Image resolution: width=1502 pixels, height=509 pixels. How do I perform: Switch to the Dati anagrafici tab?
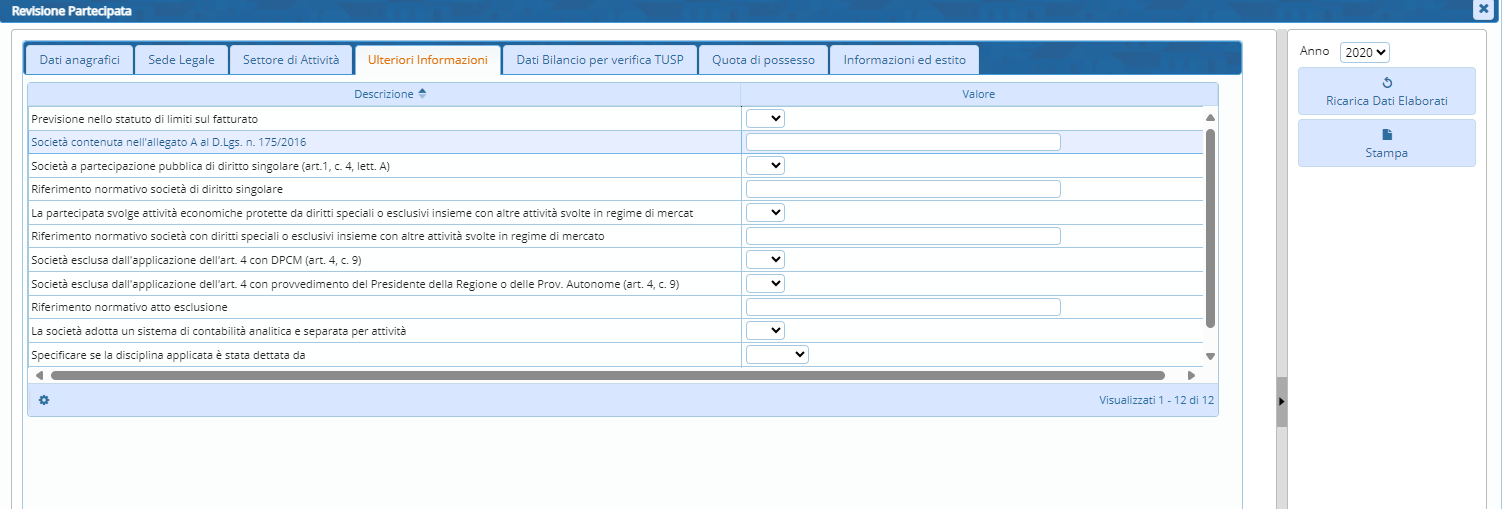point(79,60)
